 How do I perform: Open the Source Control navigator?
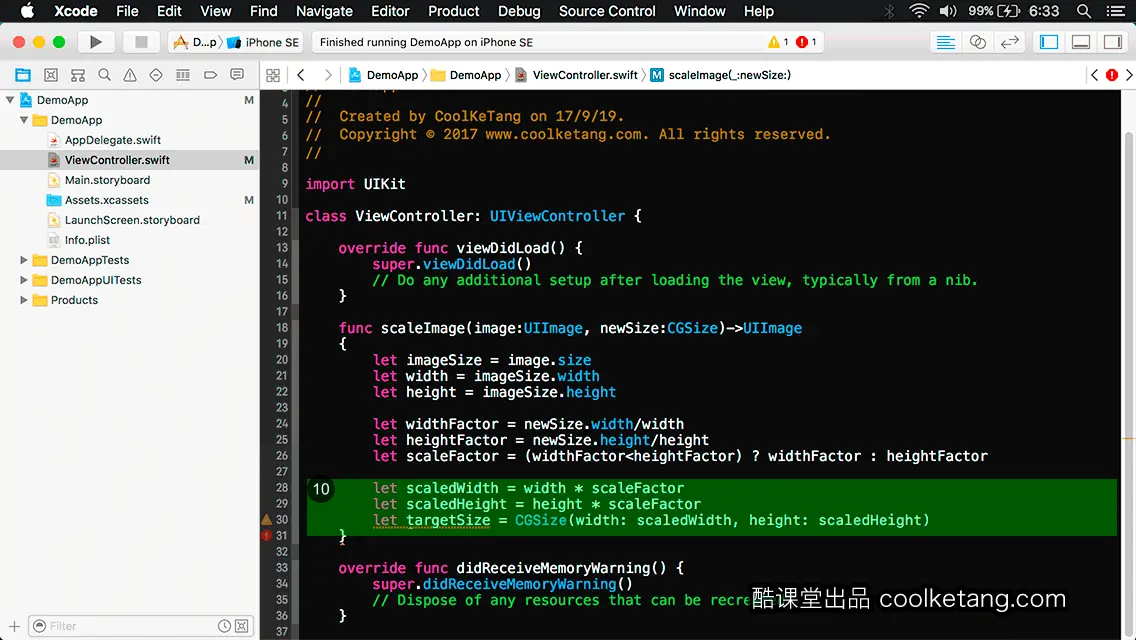(x=51, y=75)
